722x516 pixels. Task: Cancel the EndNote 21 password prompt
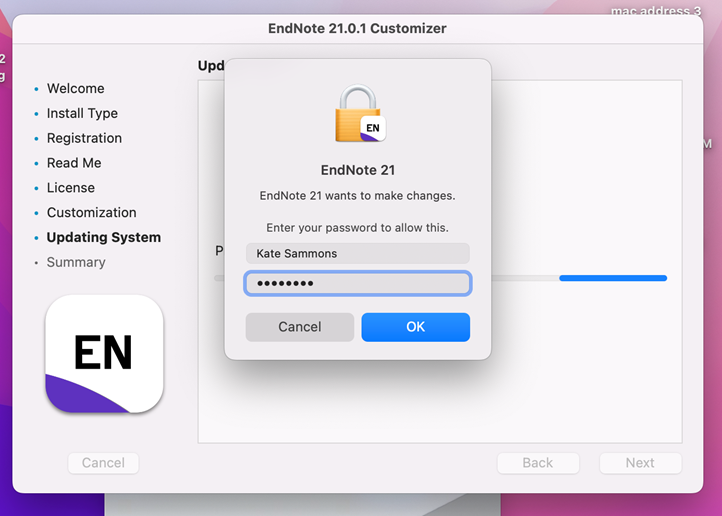(300, 327)
